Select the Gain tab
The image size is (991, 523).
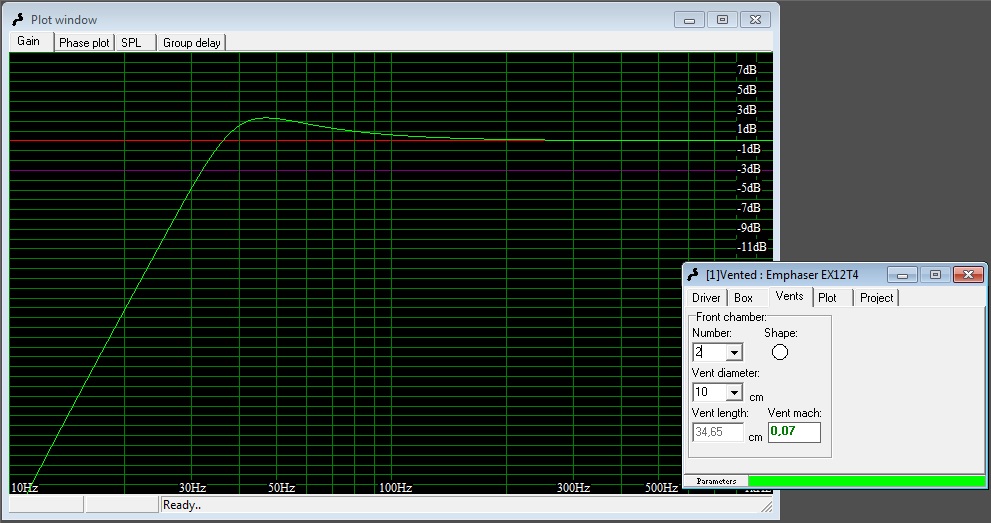click(29, 42)
